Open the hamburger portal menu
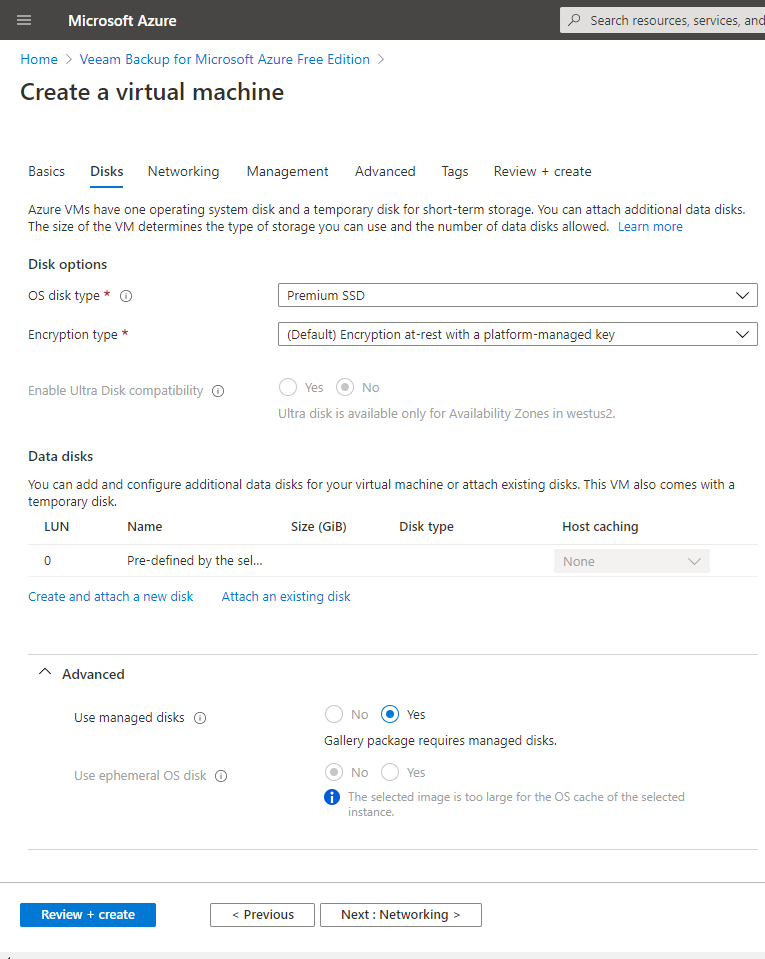This screenshot has height=959, width=765. tap(25, 20)
